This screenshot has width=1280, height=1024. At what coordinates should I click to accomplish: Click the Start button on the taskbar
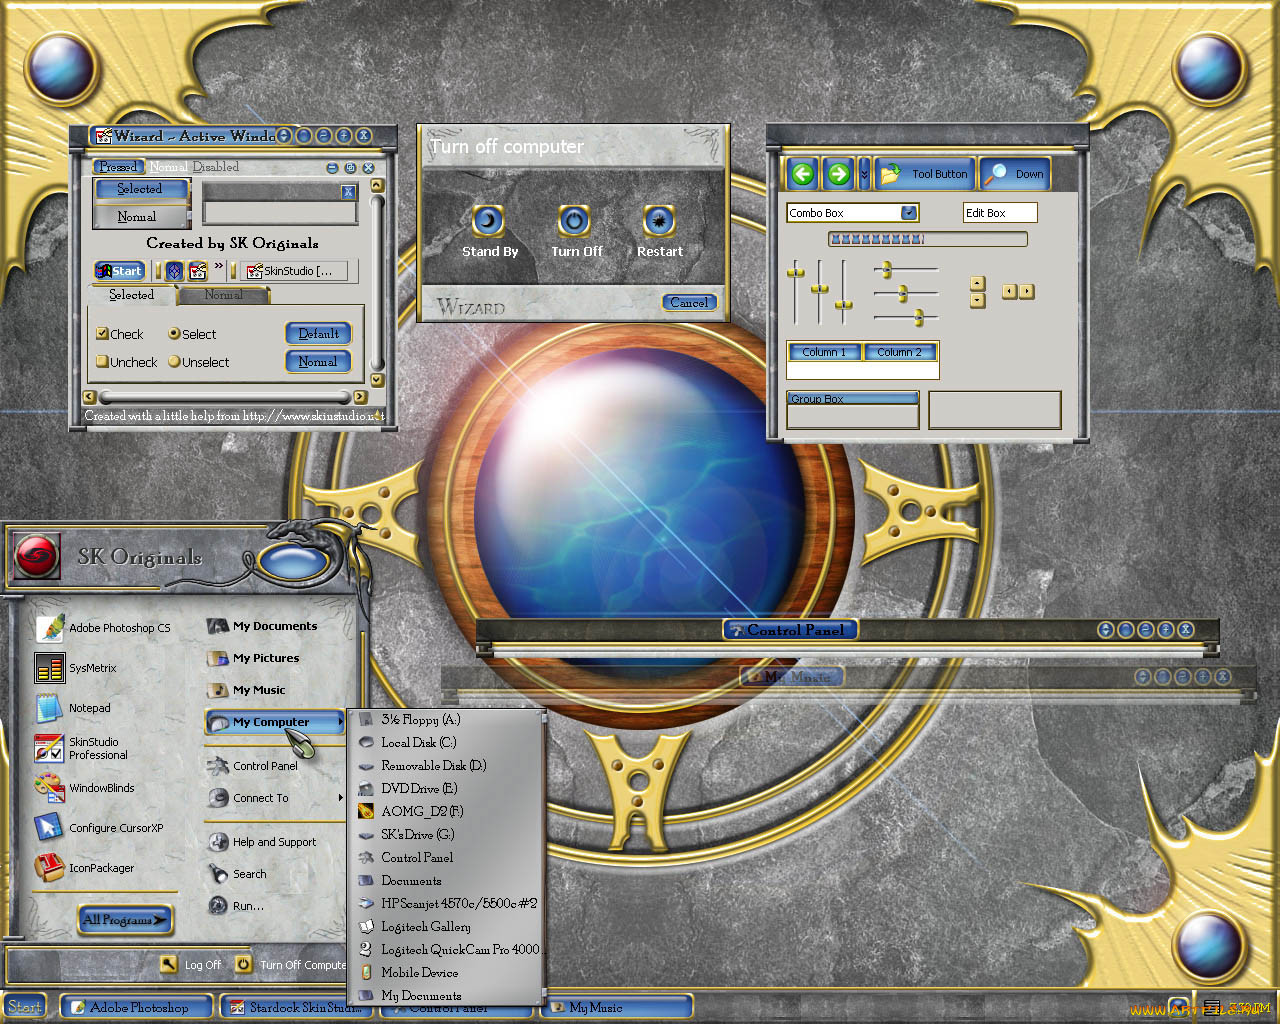point(25,1007)
